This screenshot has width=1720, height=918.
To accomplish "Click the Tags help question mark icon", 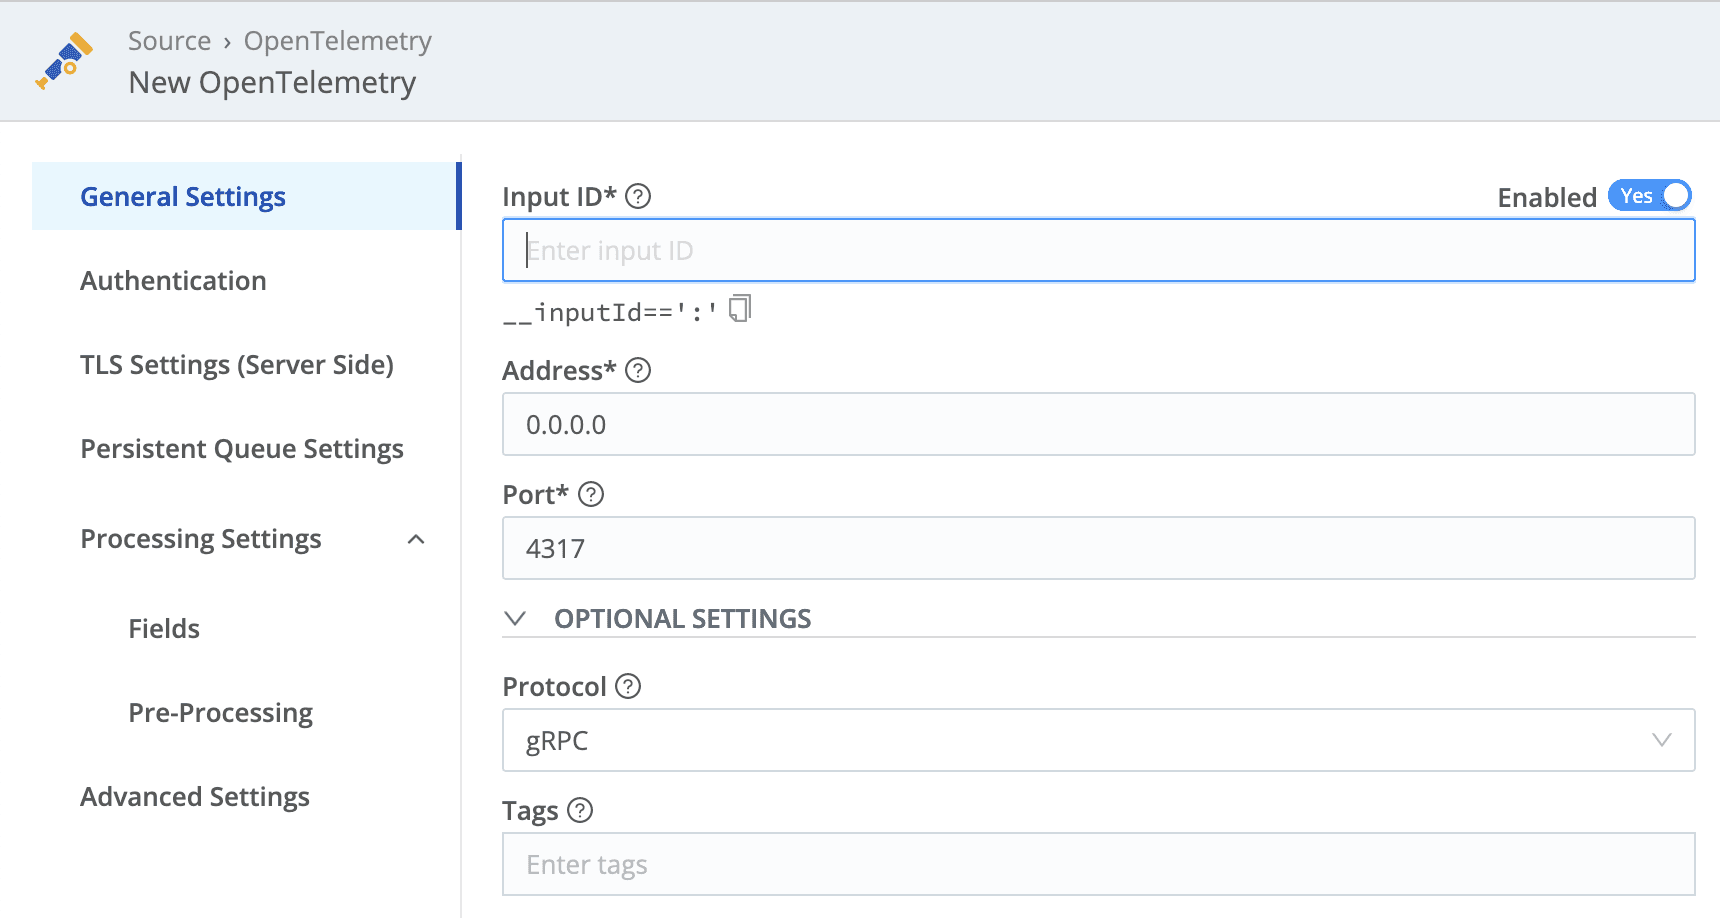I will (x=580, y=810).
